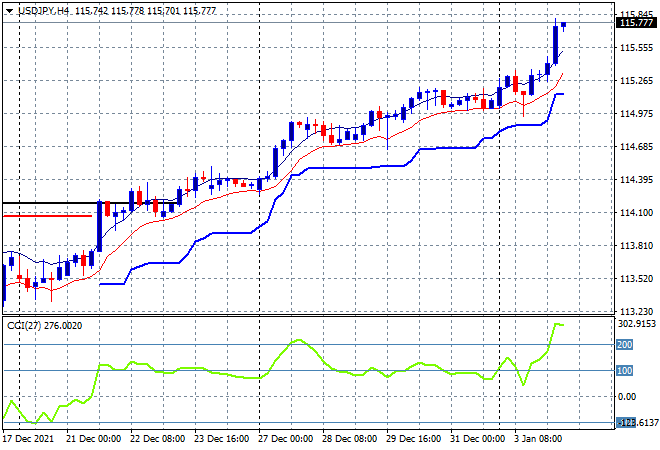Click the 114.975 price scale label
Viewport: 660px width, 450px height.
coord(636,113)
